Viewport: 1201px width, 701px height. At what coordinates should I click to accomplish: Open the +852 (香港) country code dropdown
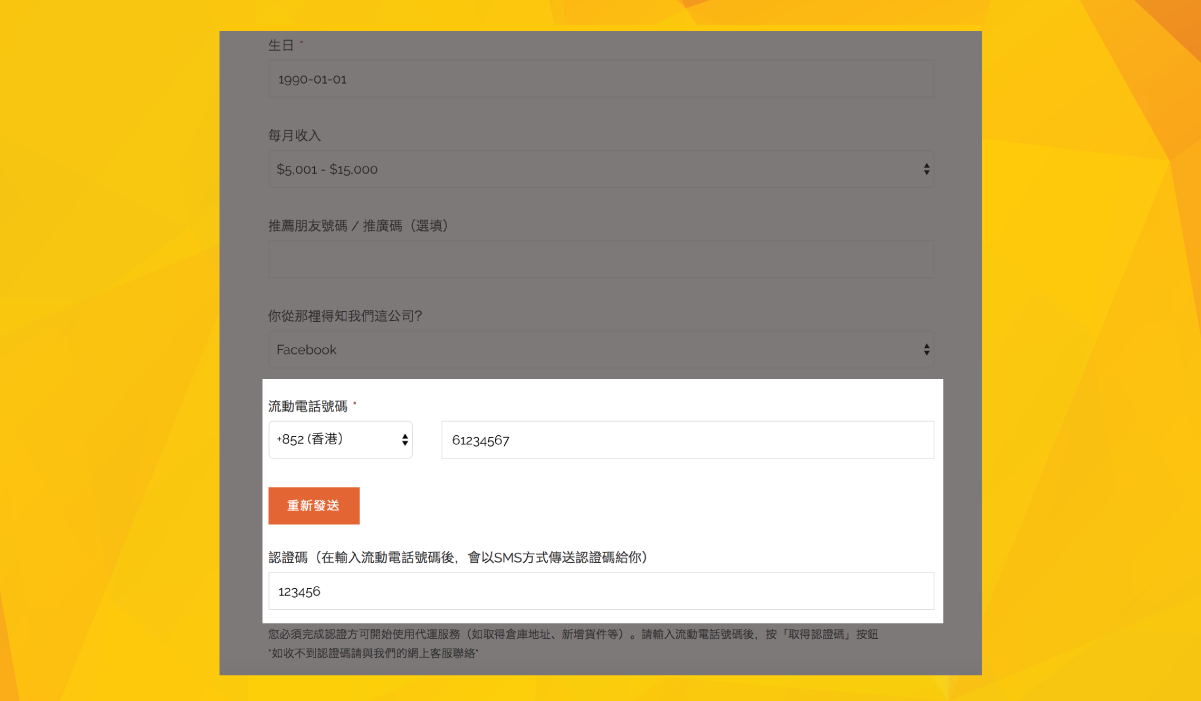(340, 440)
